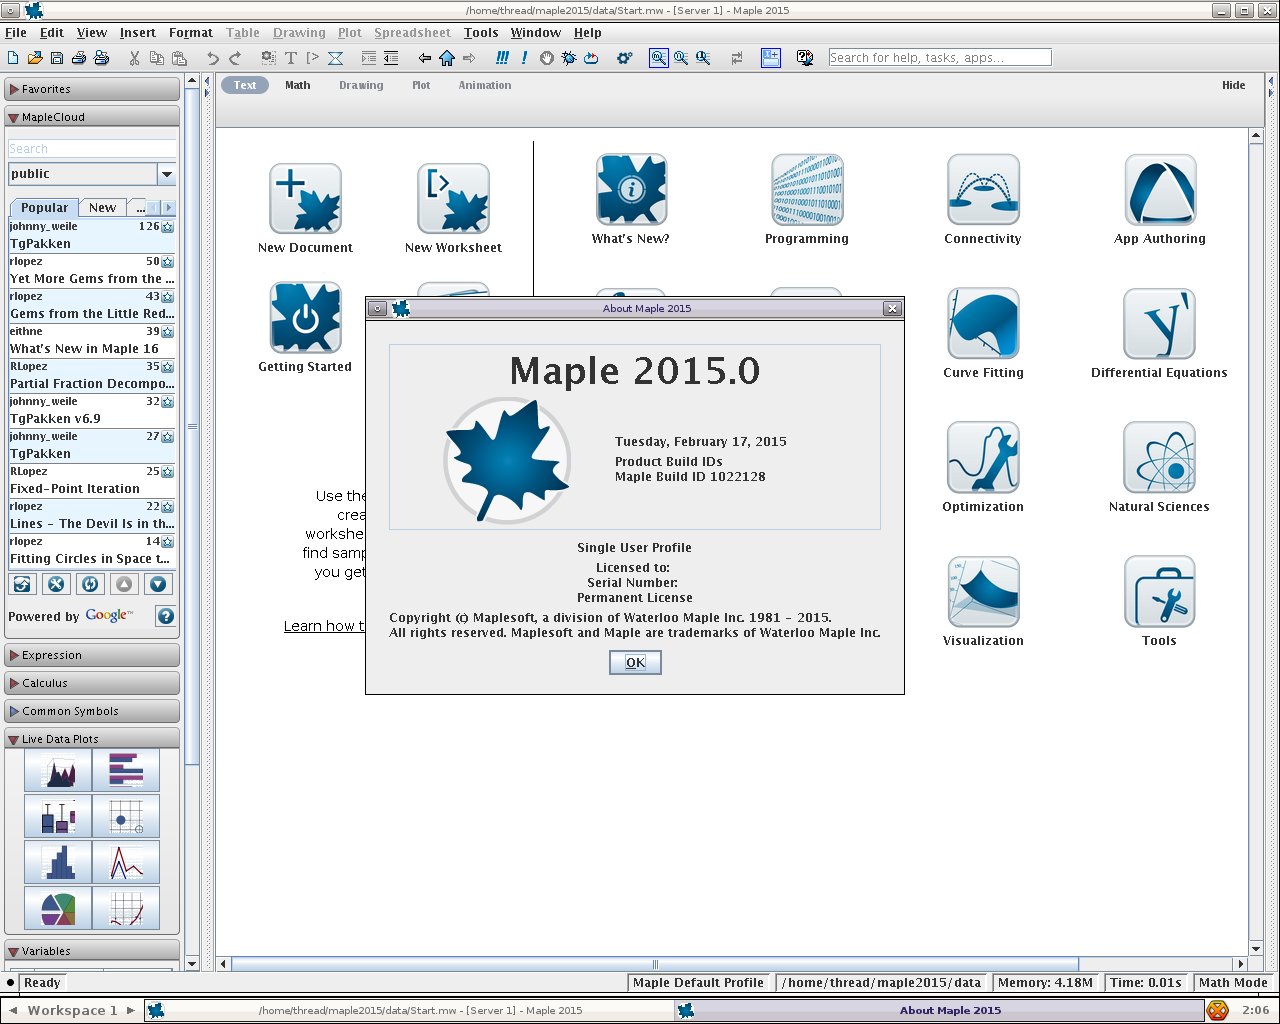Image resolution: width=1280 pixels, height=1024 pixels.
Task: Click the Workspace 1 switcher
Action: coord(72,1010)
